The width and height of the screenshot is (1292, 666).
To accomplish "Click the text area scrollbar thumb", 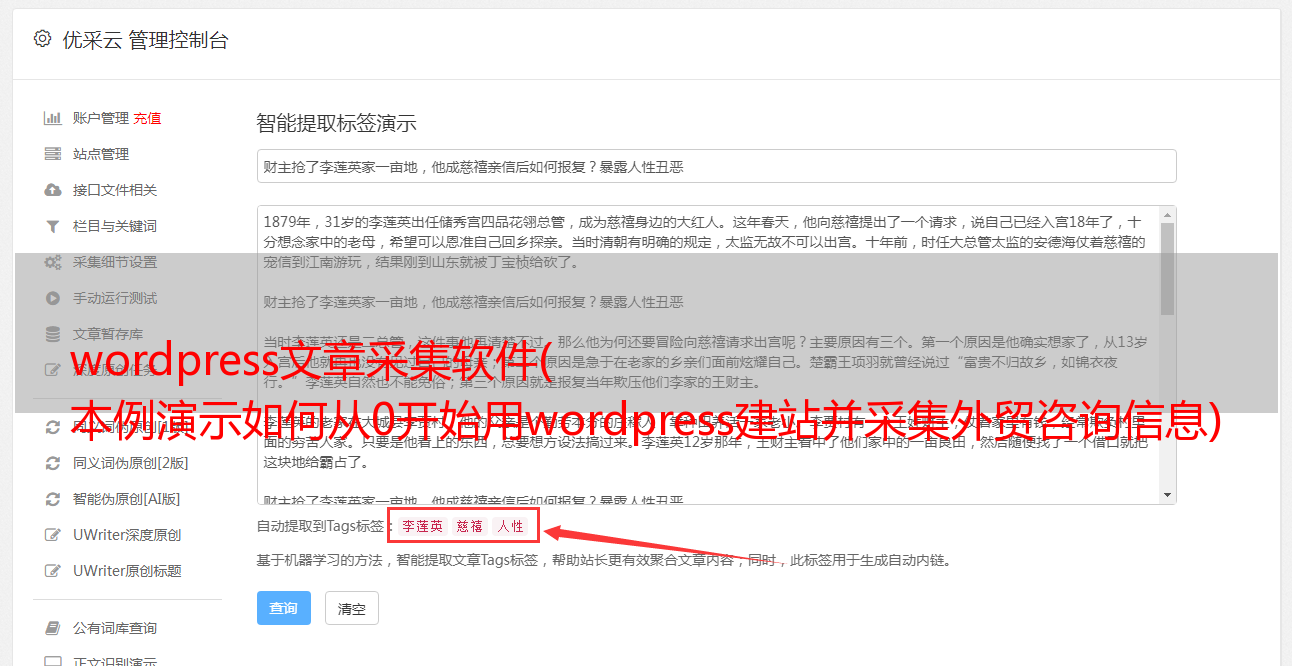I will point(1168,268).
